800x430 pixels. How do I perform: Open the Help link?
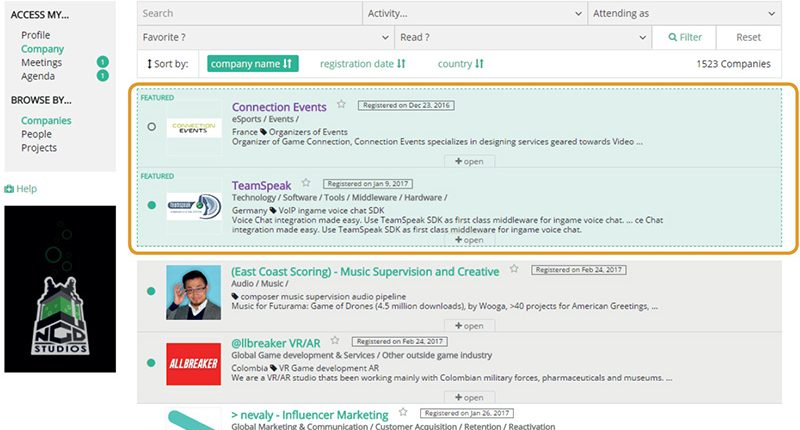click(x=20, y=189)
